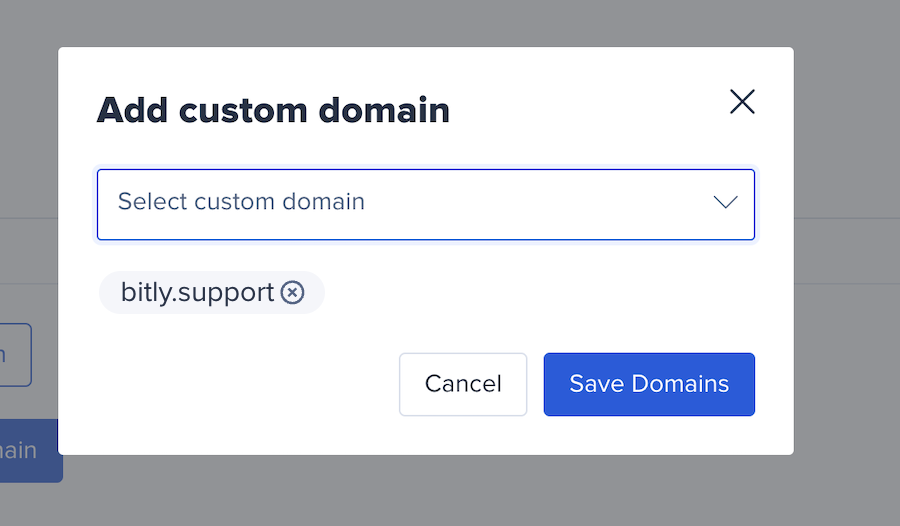Image resolution: width=900 pixels, height=526 pixels.
Task: Focus the blue-outlined domain selector
Action: (x=426, y=204)
